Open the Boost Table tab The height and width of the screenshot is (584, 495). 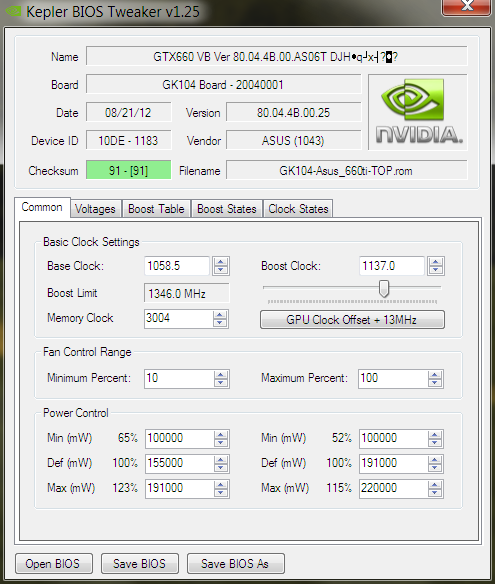(156, 209)
